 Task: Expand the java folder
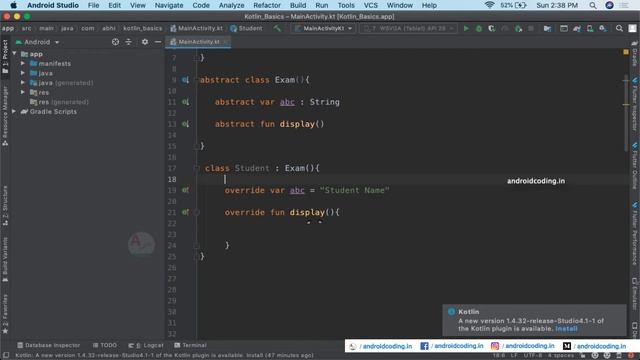click(23, 73)
